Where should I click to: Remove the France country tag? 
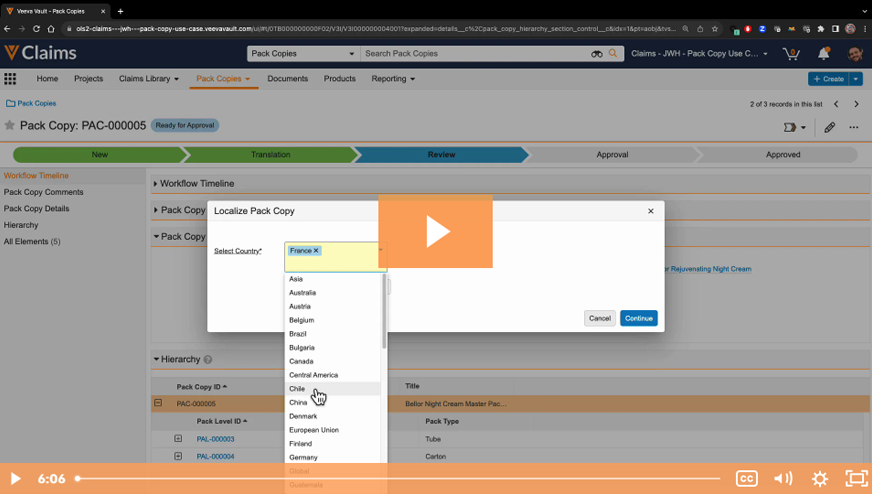pos(316,251)
